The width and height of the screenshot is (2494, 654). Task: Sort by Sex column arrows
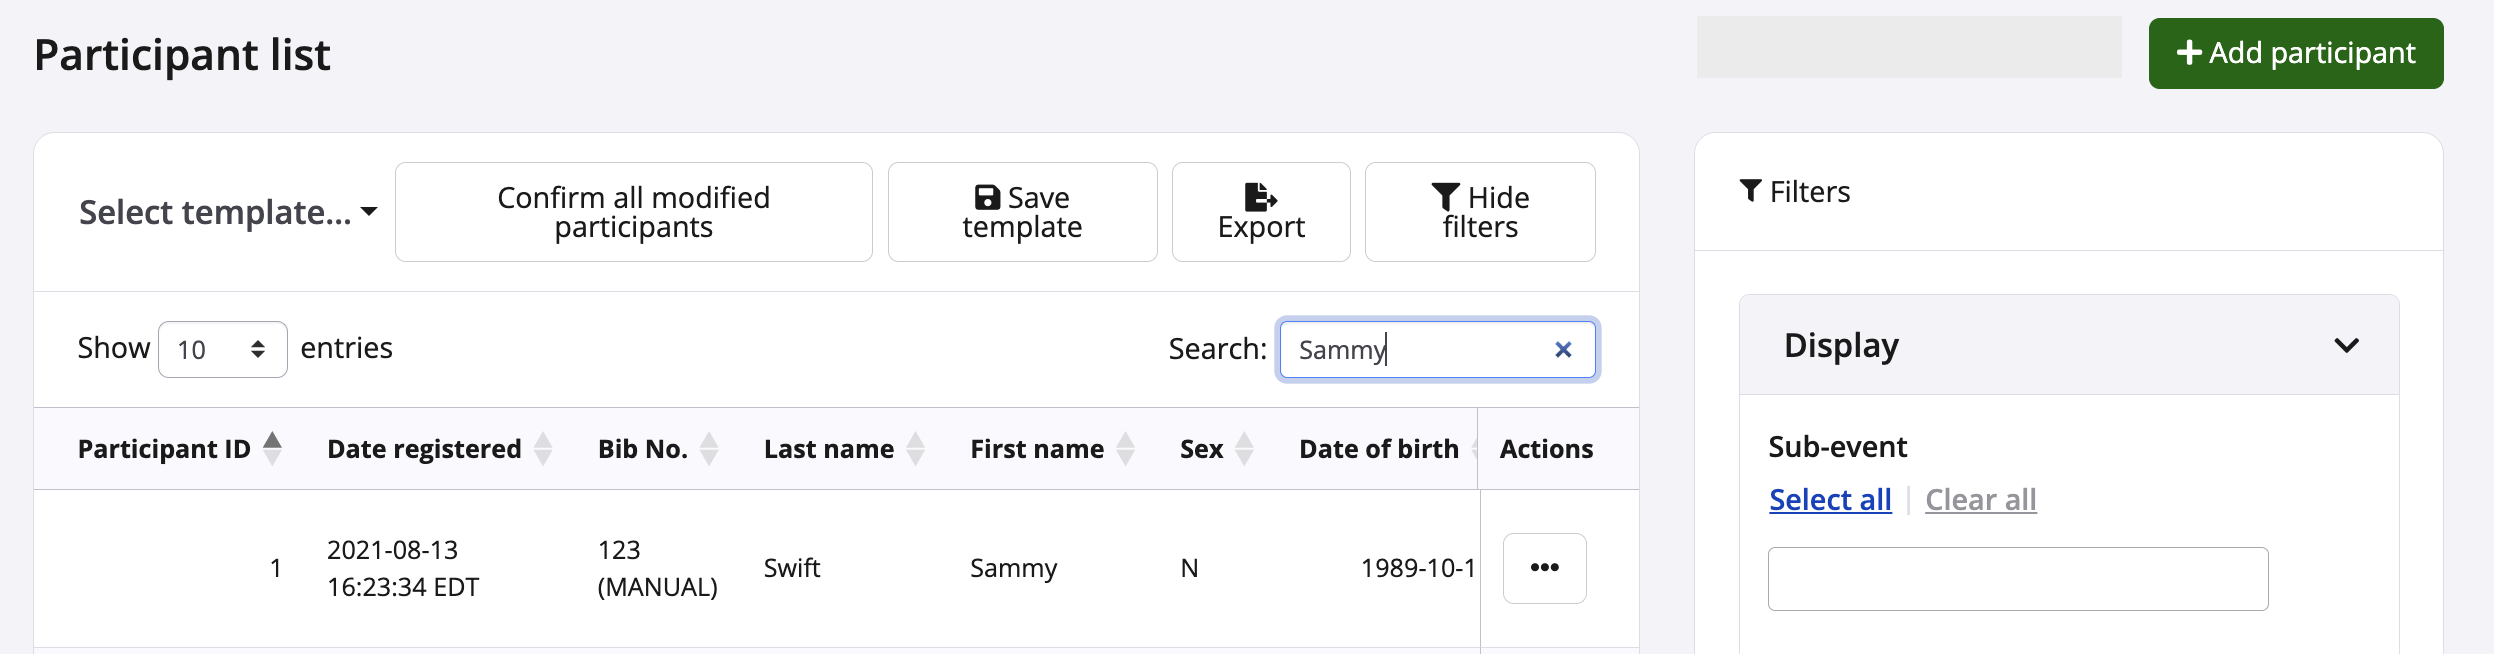click(1244, 449)
